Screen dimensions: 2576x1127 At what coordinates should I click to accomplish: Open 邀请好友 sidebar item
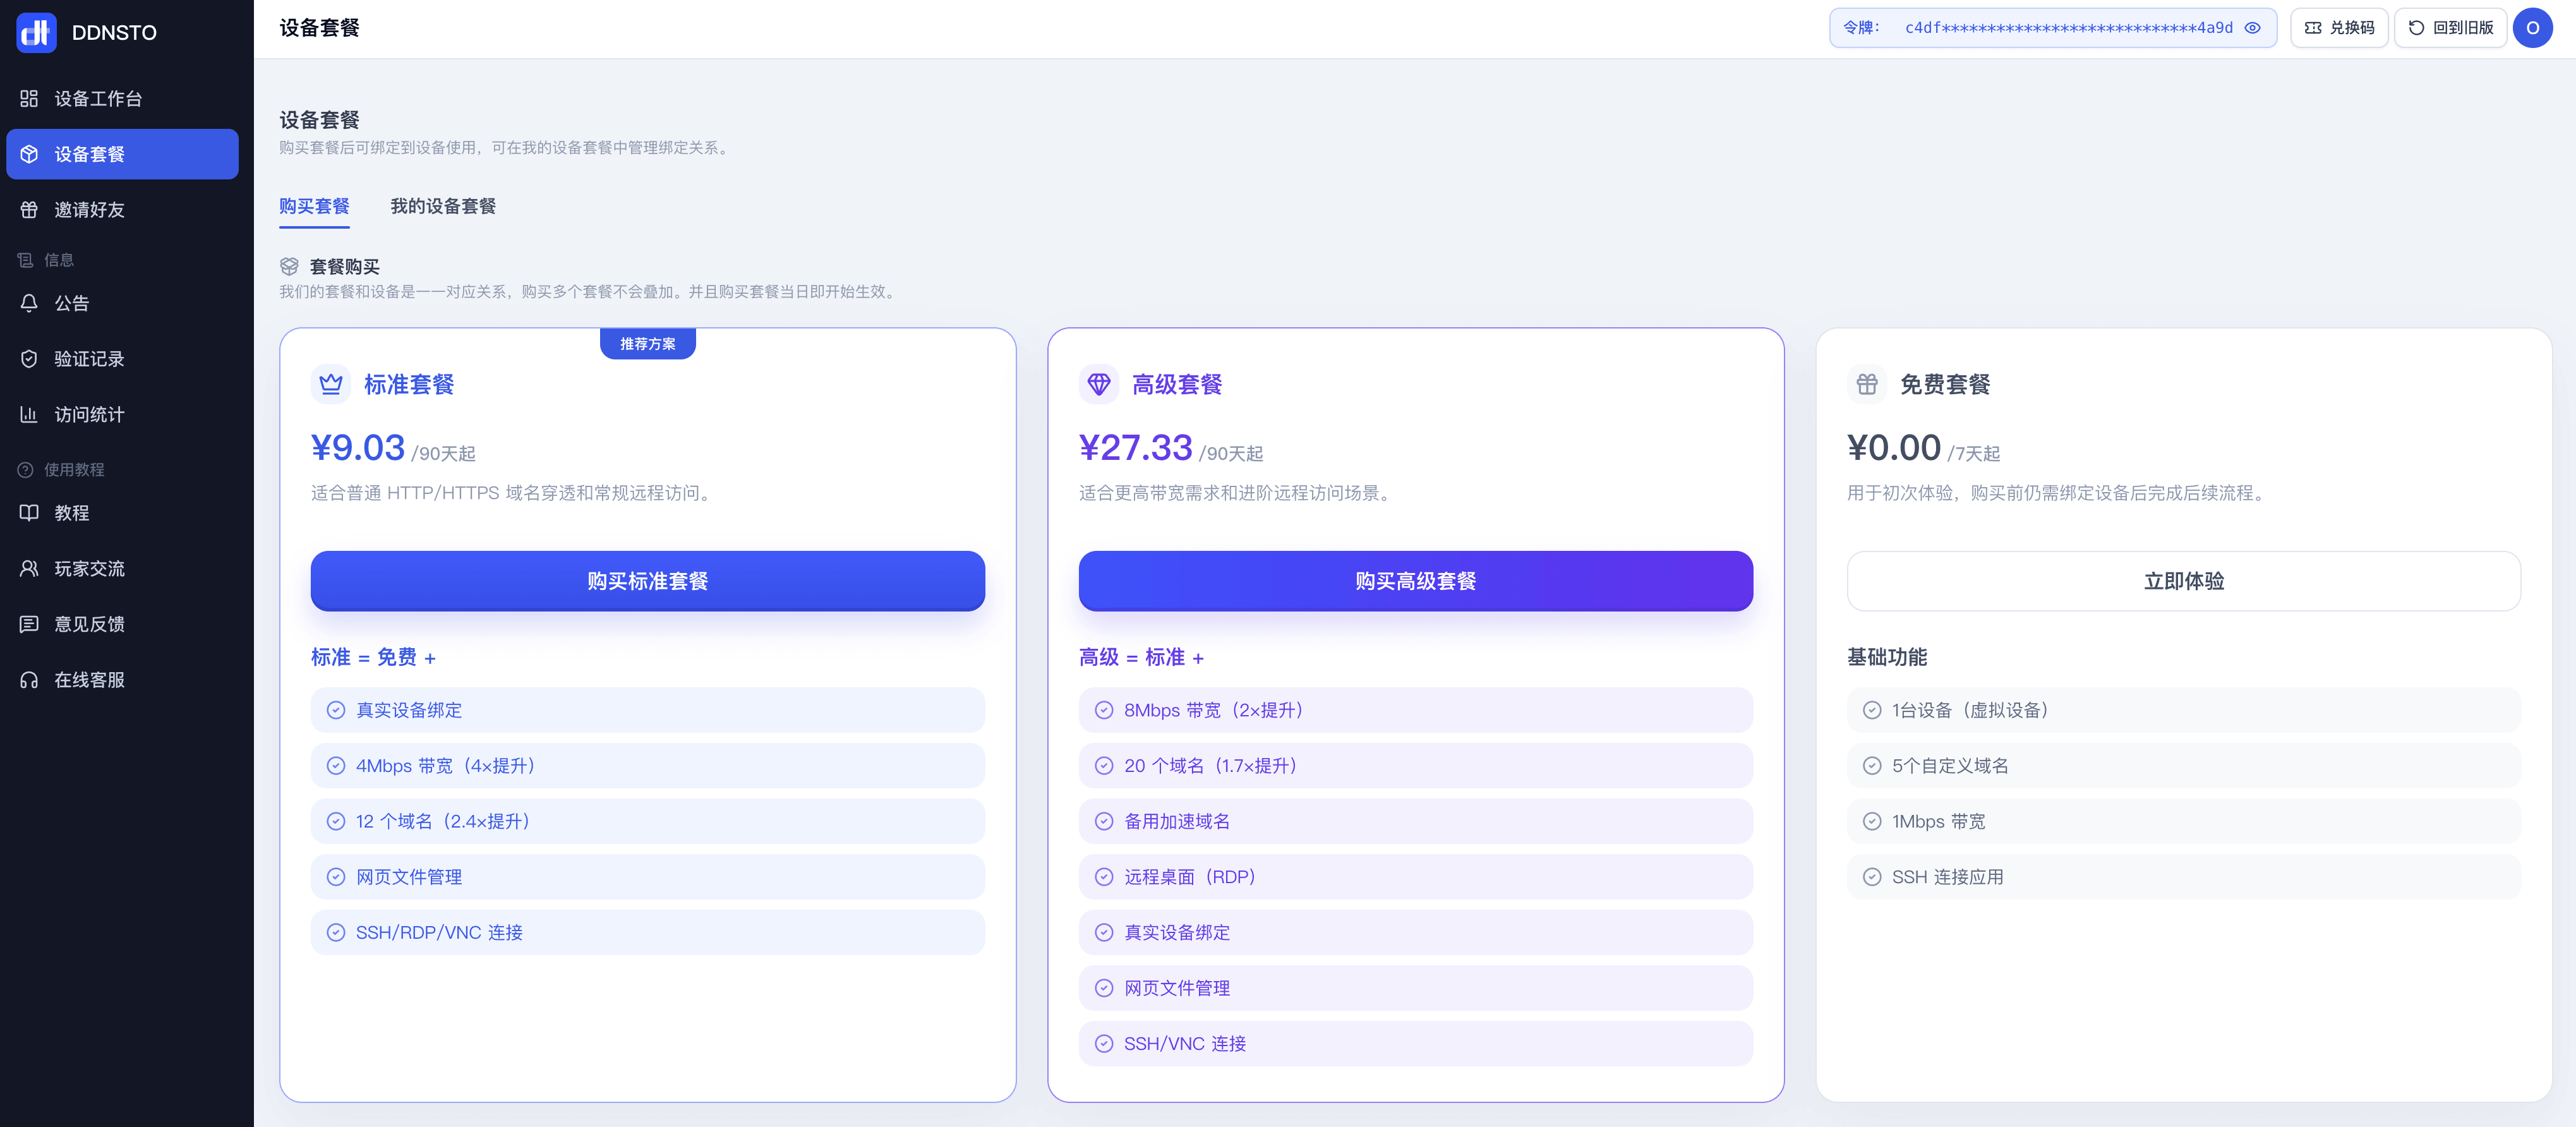click(x=122, y=210)
